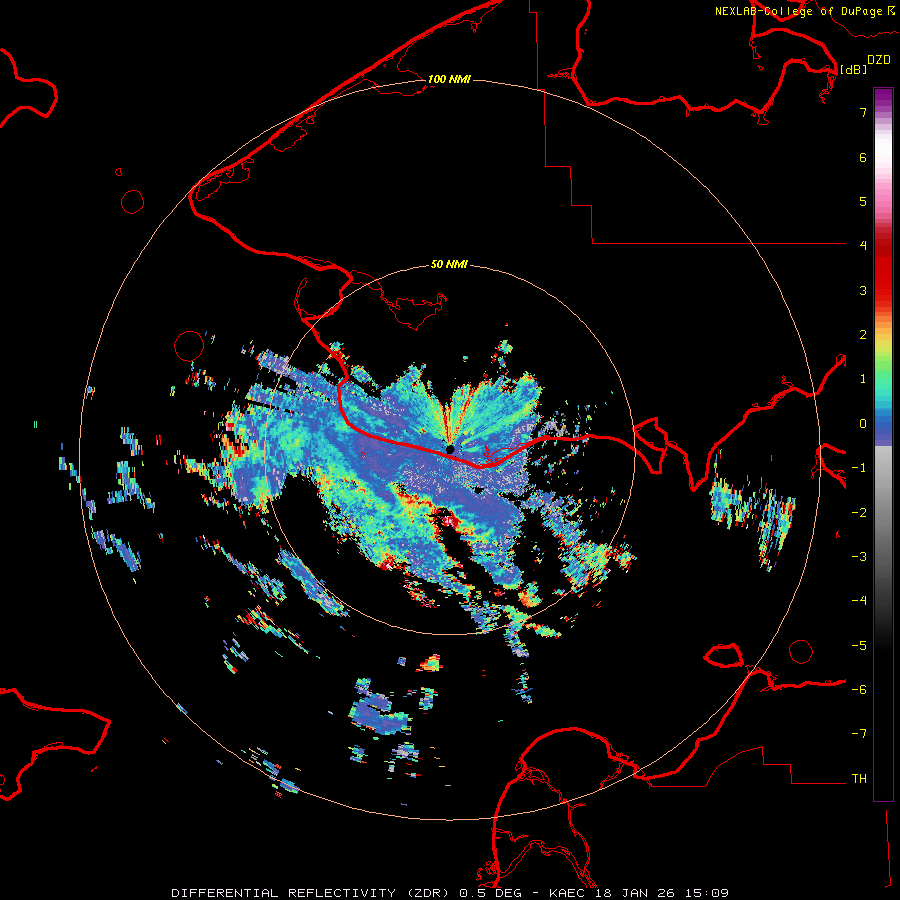Click the -3 dB scale value
900x900 pixels.
click(x=859, y=557)
